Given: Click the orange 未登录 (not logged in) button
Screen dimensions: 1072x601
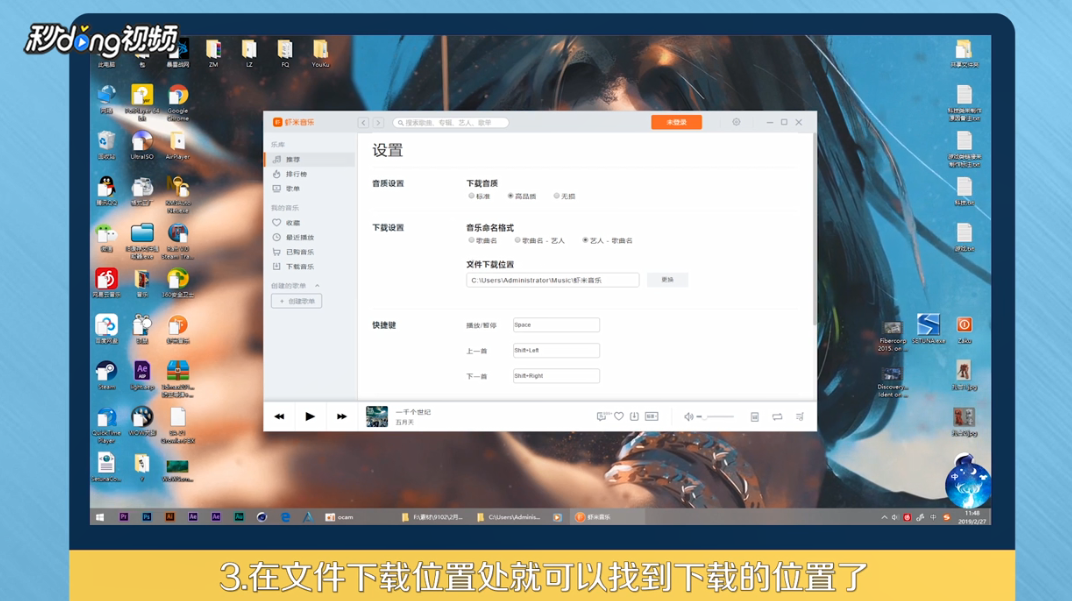Looking at the screenshot, I should point(676,122).
